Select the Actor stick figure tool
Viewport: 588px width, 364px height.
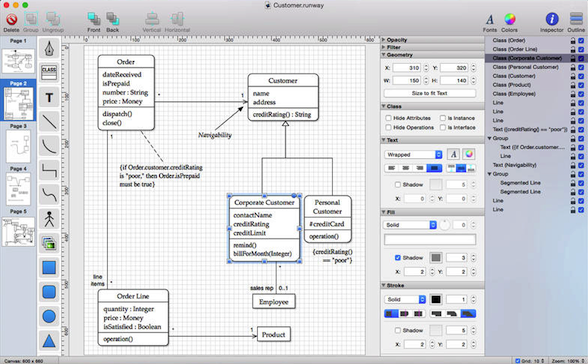[49, 219]
